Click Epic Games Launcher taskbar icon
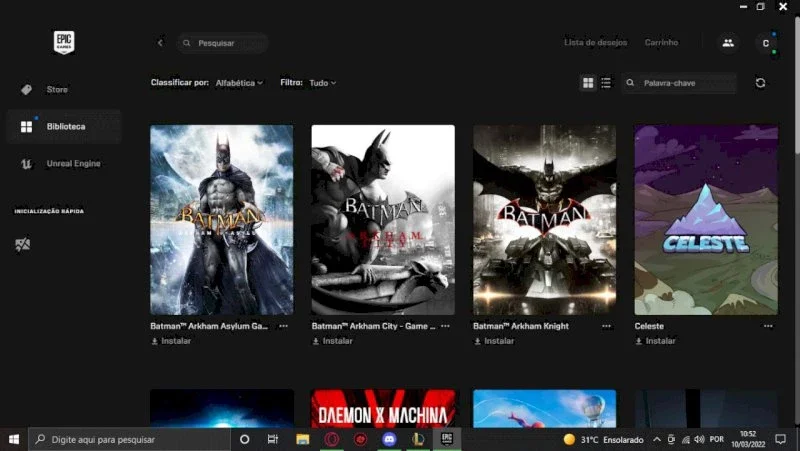Viewport: 800px width, 451px height. point(447,439)
